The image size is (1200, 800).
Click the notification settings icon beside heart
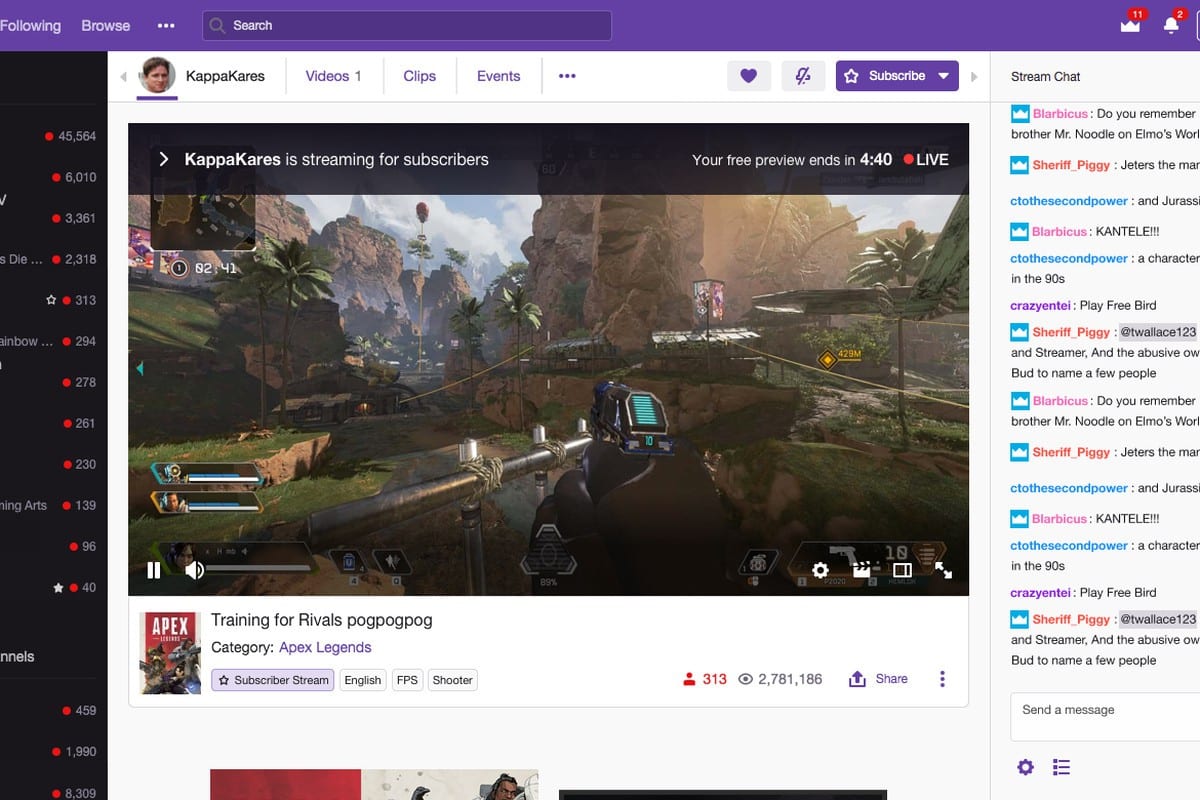803,76
